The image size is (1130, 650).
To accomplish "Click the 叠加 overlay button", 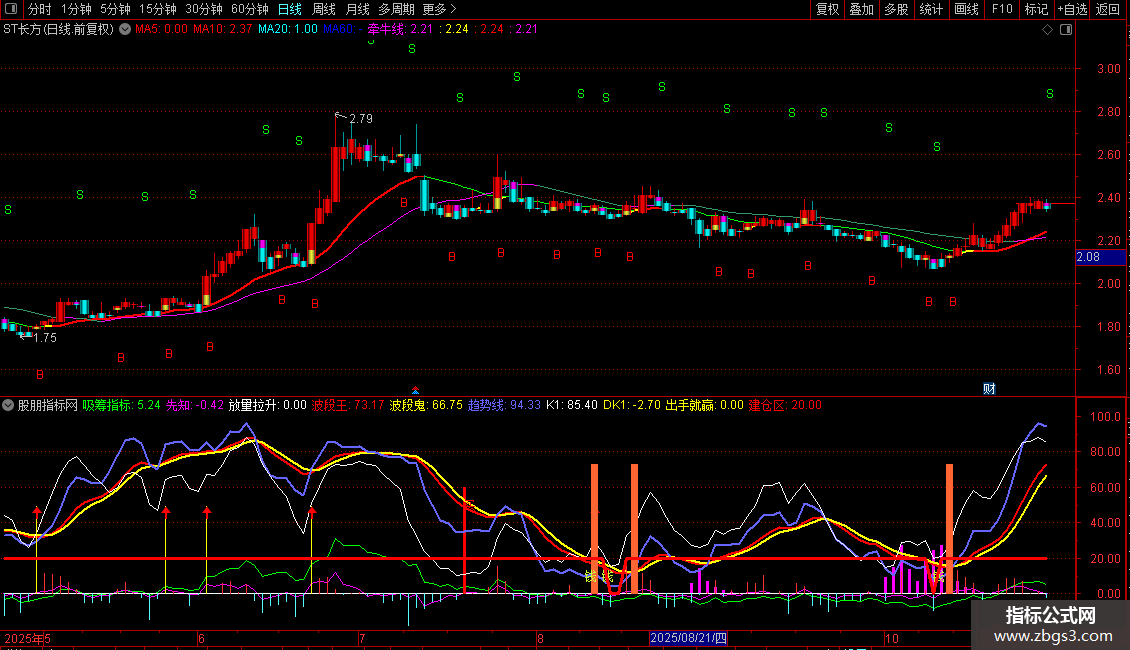I will point(862,9).
